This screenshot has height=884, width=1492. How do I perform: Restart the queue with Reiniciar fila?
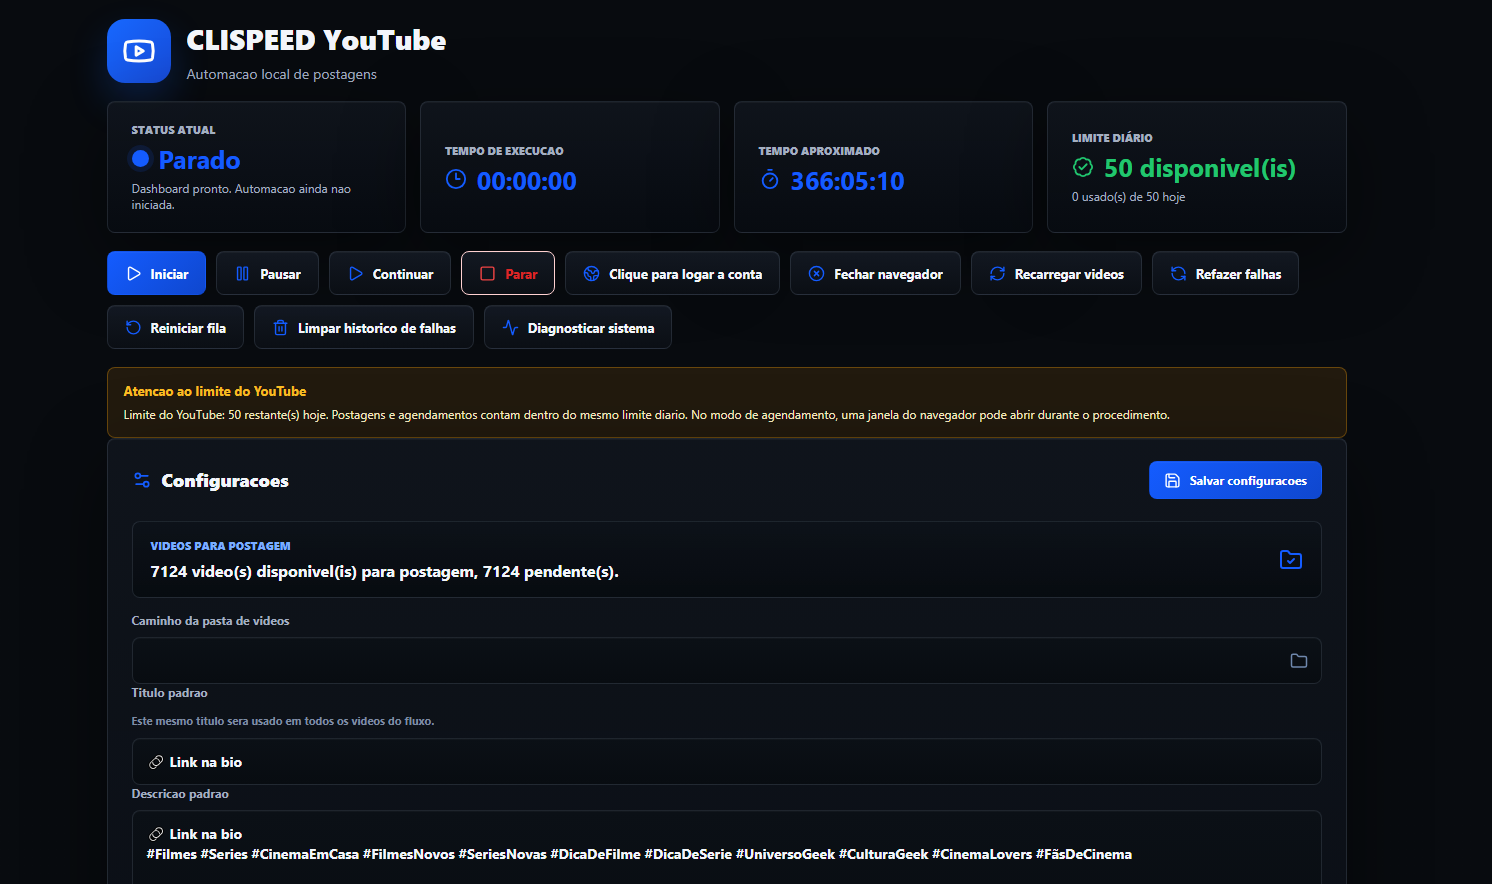pyautogui.click(x=175, y=327)
